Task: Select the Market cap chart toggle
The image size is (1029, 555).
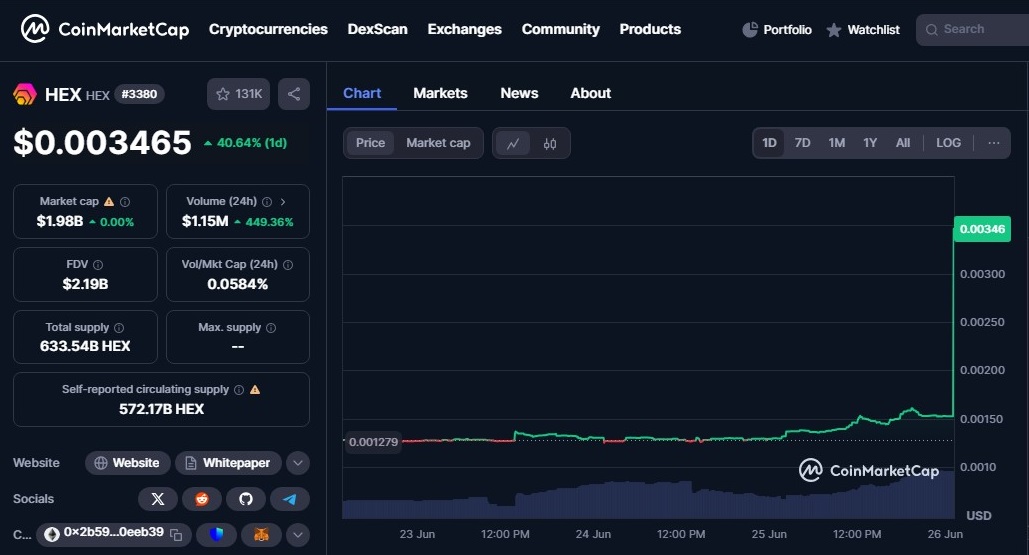Action: (438, 143)
